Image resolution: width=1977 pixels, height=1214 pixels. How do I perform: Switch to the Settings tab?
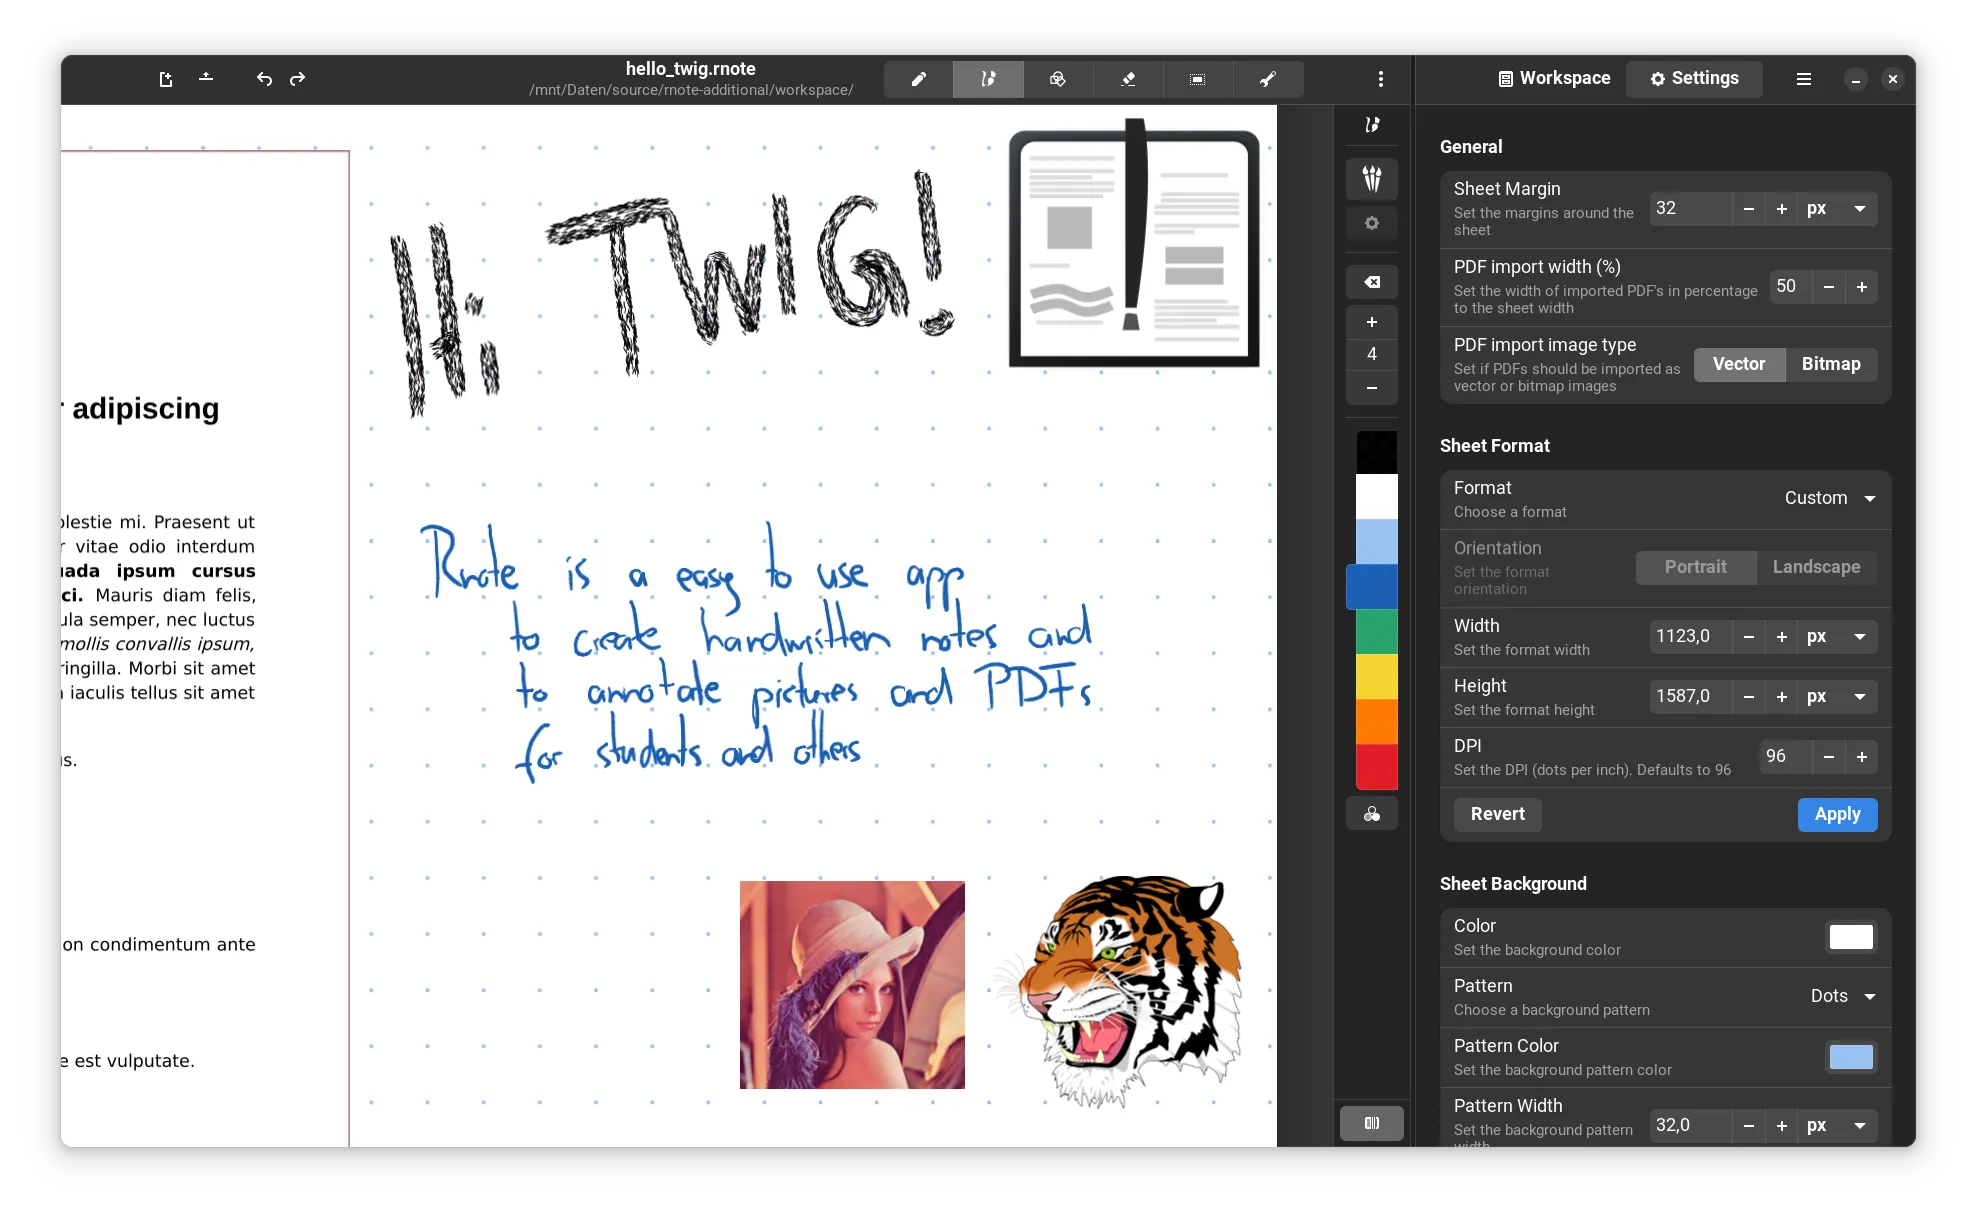pyautogui.click(x=1694, y=78)
